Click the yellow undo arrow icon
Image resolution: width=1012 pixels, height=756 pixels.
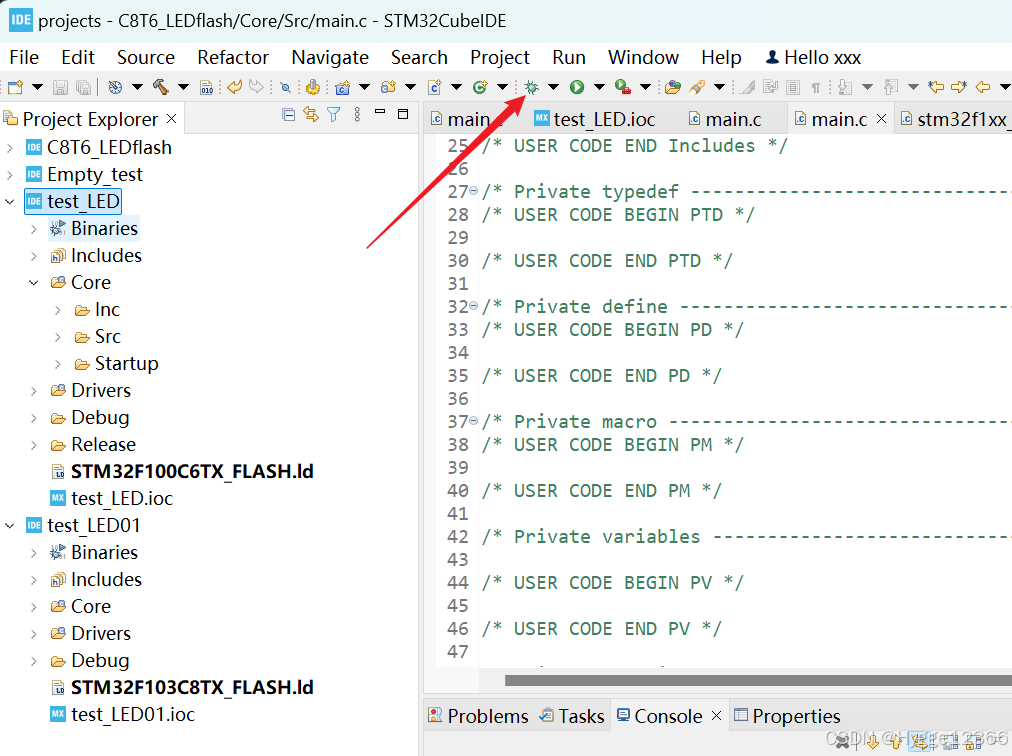click(234, 87)
